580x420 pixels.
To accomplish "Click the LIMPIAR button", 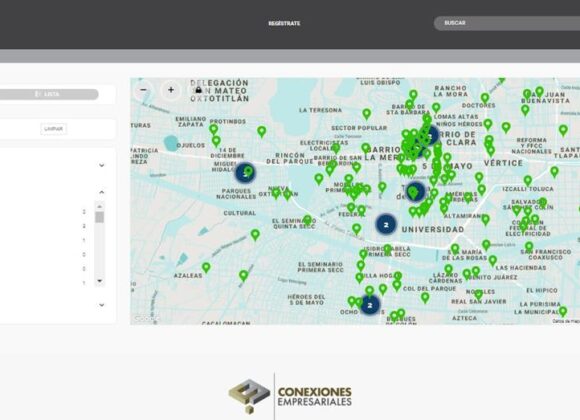I will click(x=54, y=129).
